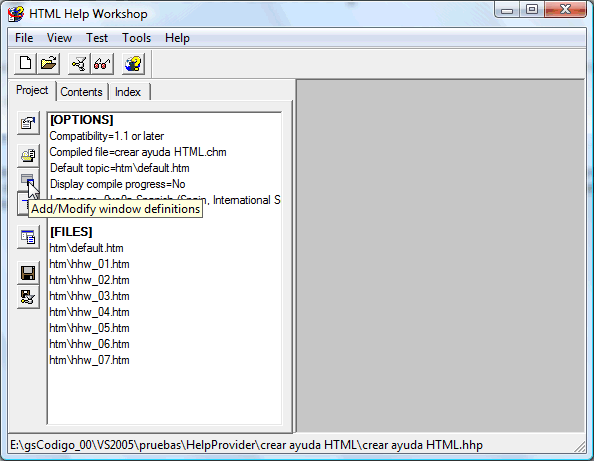Minimize the HTML Help Workshop window
Image resolution: width=594 pixels, height=461 pixels.
507,10
